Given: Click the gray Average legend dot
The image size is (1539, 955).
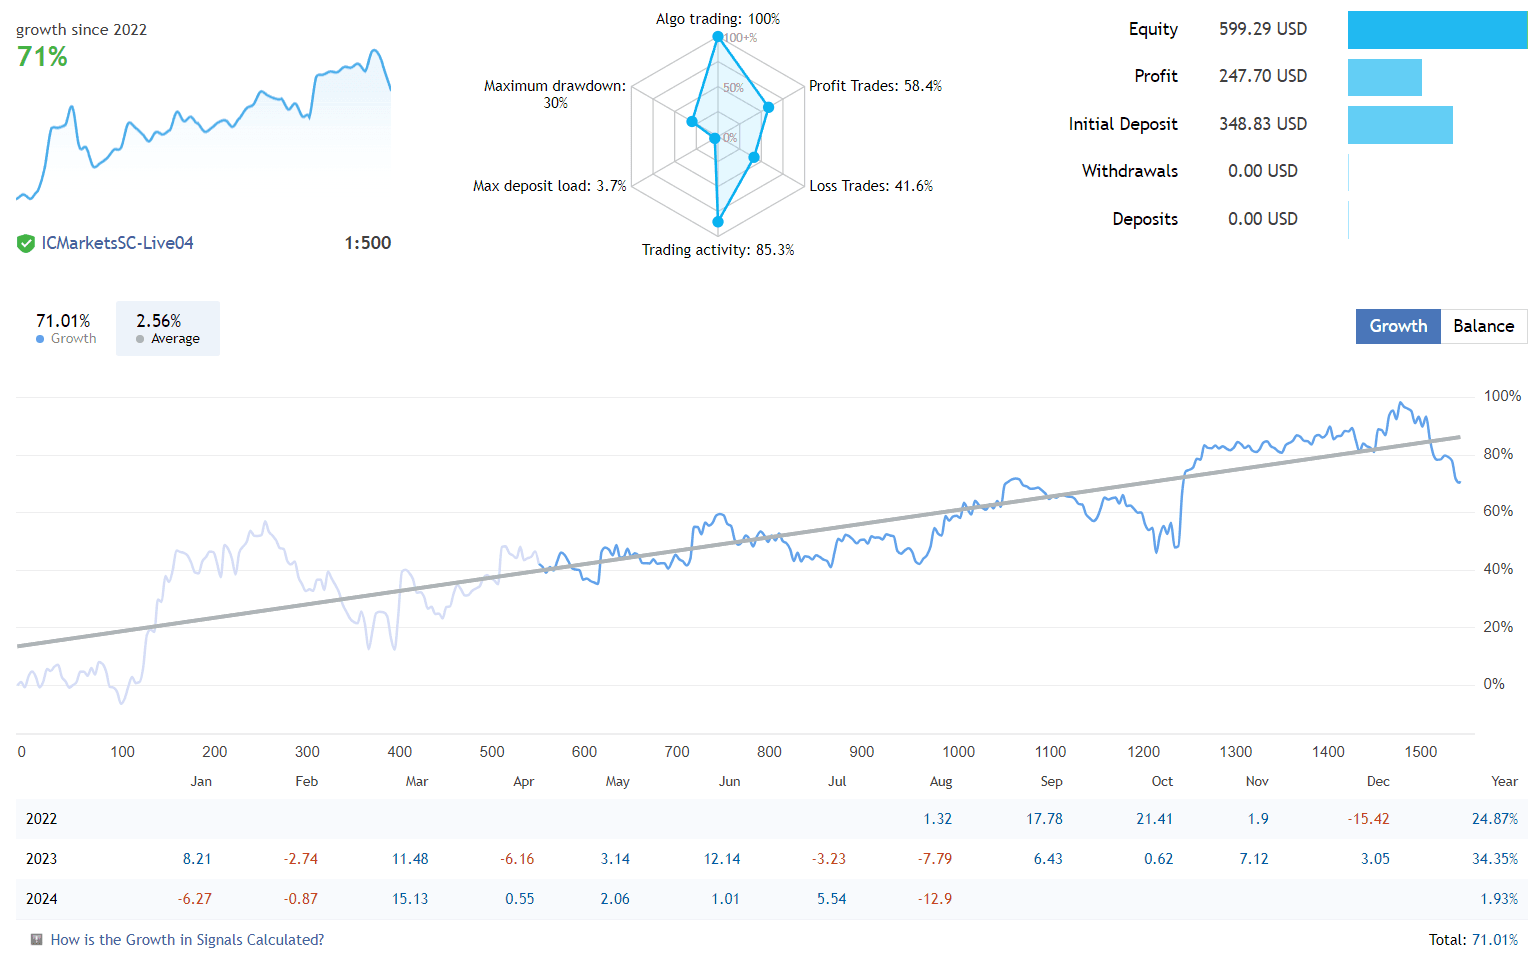Looking at the screenshot, I should tap(140, 338).
